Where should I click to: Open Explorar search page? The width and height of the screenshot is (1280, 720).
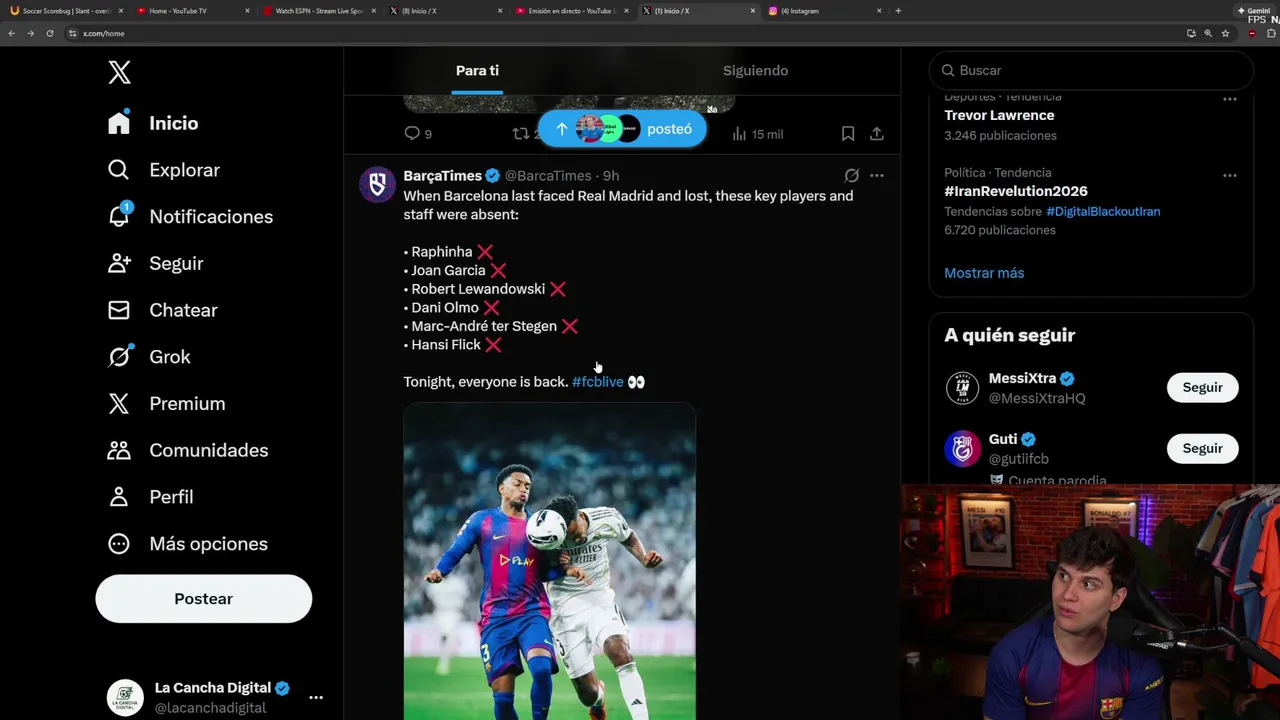(x=163, y=170)
